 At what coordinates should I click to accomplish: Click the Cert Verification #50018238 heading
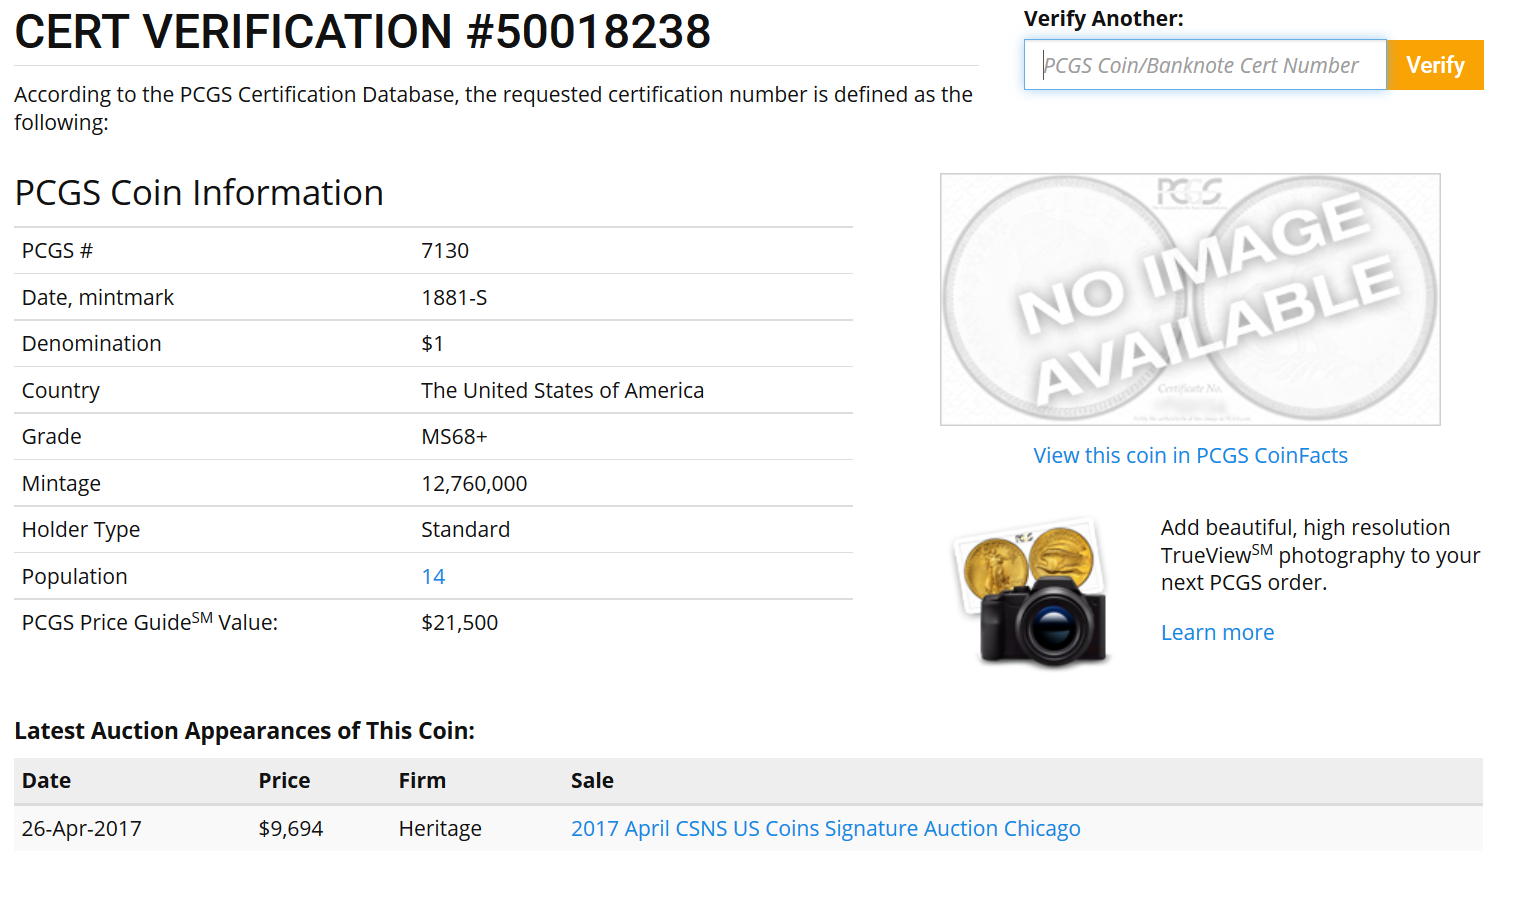click(362, 32)
